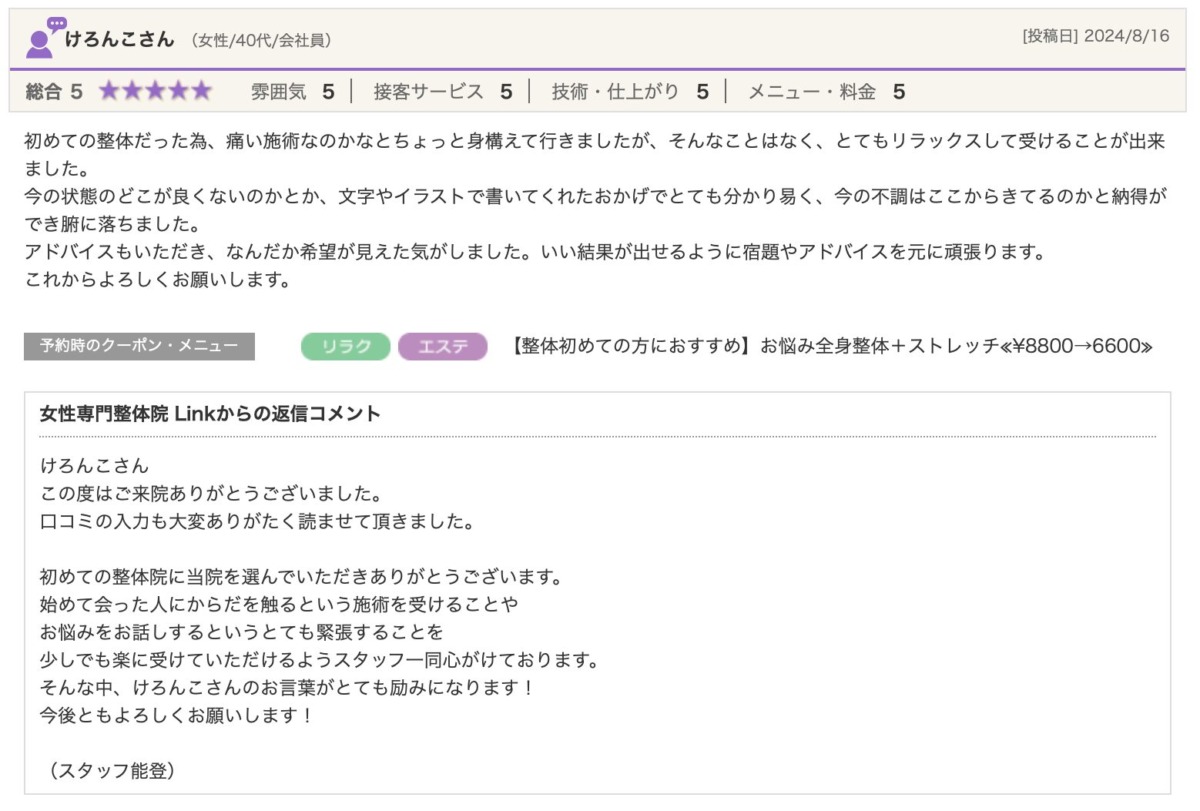The height and width of the screenshot is (811, 1200).
Task: Click the review body's first line of text
Action: (x=594, y=141)
